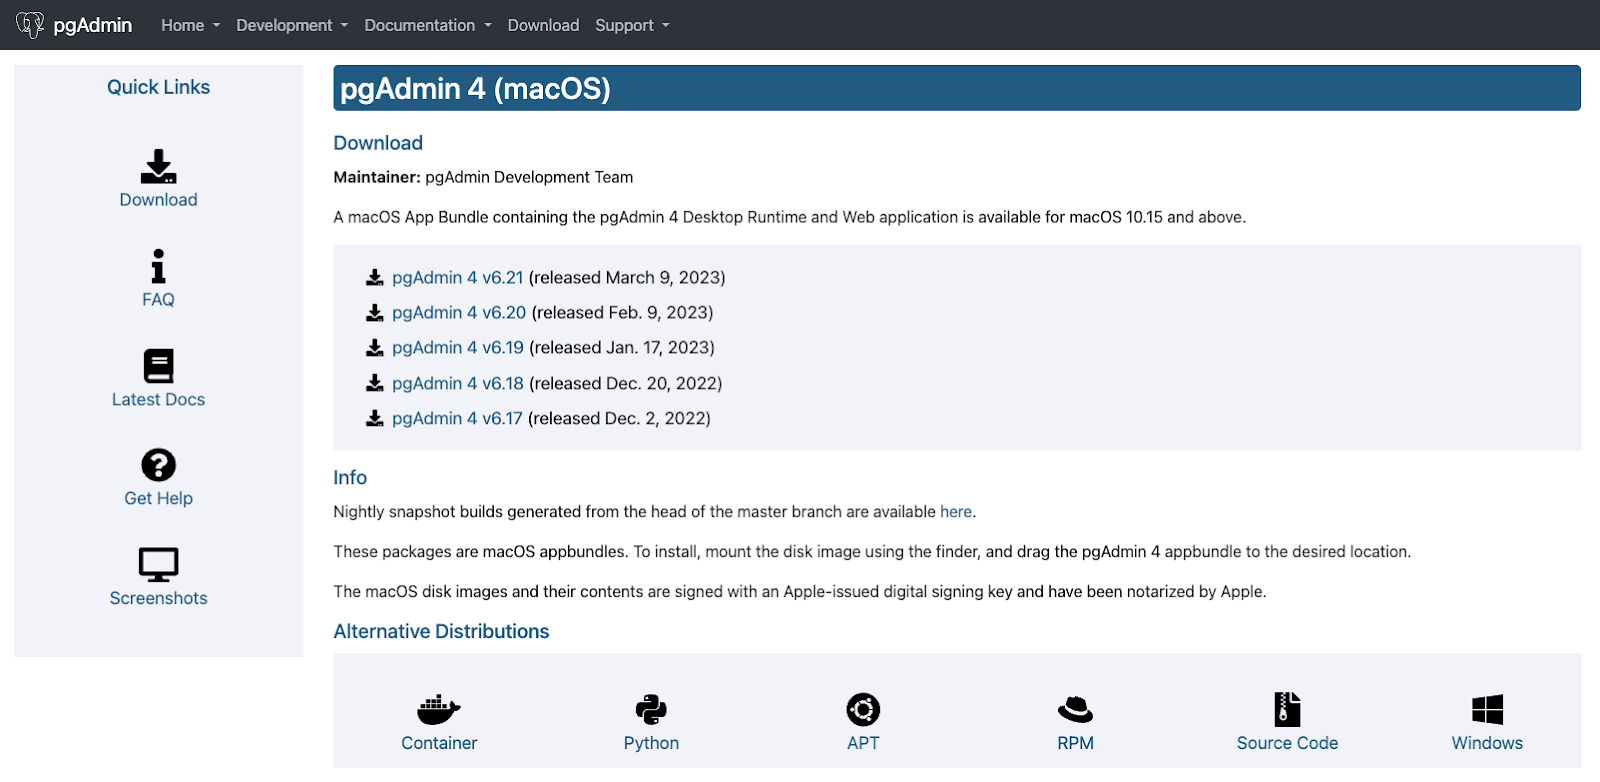Click download icon beside pgAdmin 4 v6.17
The width and height of the screenshot is (1600, 782).
(375, 418)
